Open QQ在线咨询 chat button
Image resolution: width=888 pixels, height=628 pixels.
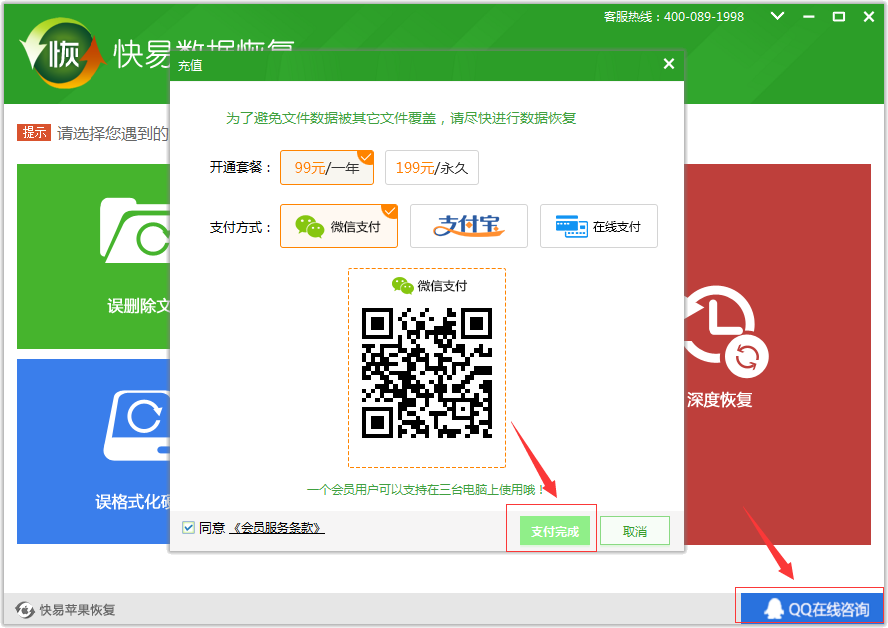coord(813,609)
